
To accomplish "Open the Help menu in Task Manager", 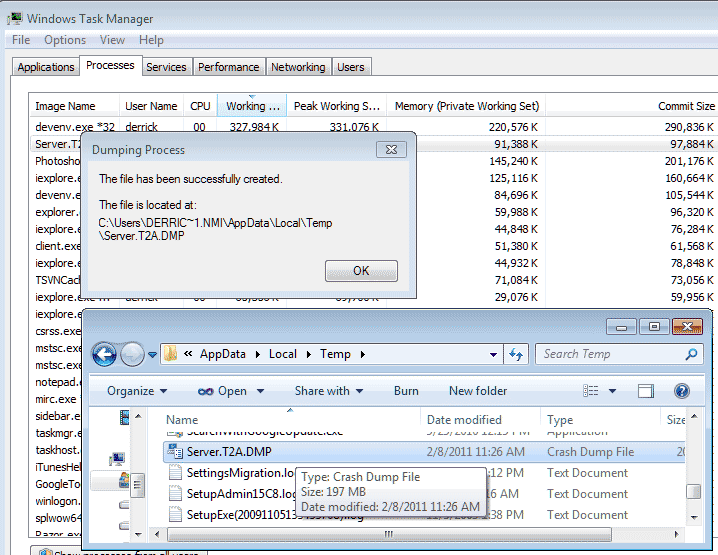I will [x=151, y=40].
